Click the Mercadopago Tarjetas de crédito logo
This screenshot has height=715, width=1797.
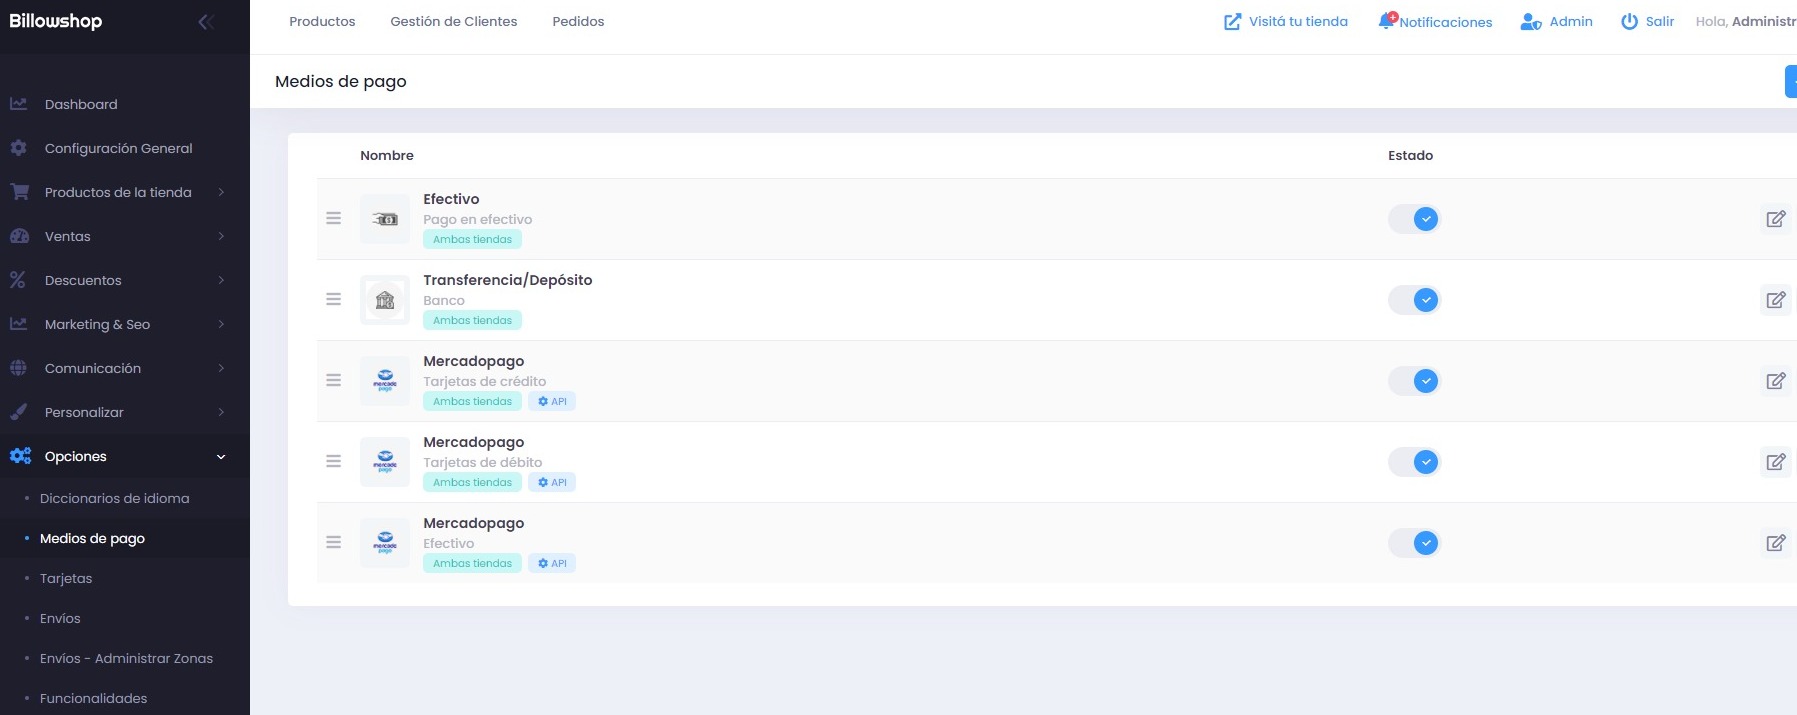tap(385, 381)
